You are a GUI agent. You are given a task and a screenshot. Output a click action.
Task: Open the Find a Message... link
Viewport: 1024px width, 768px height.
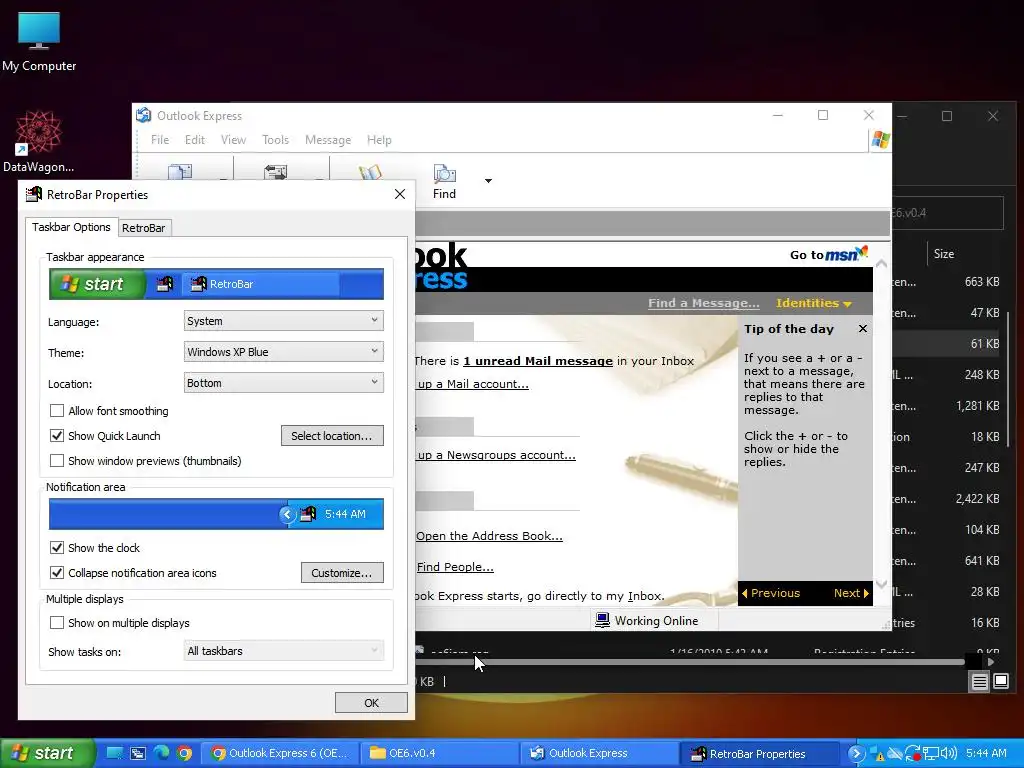(x=703, y=303)
